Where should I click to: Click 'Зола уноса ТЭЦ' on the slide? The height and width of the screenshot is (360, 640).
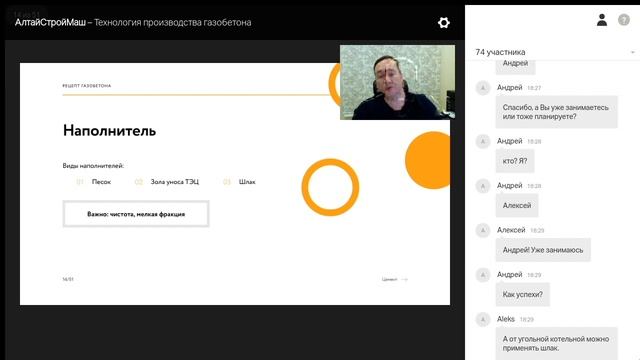click(x=175, y=182)
